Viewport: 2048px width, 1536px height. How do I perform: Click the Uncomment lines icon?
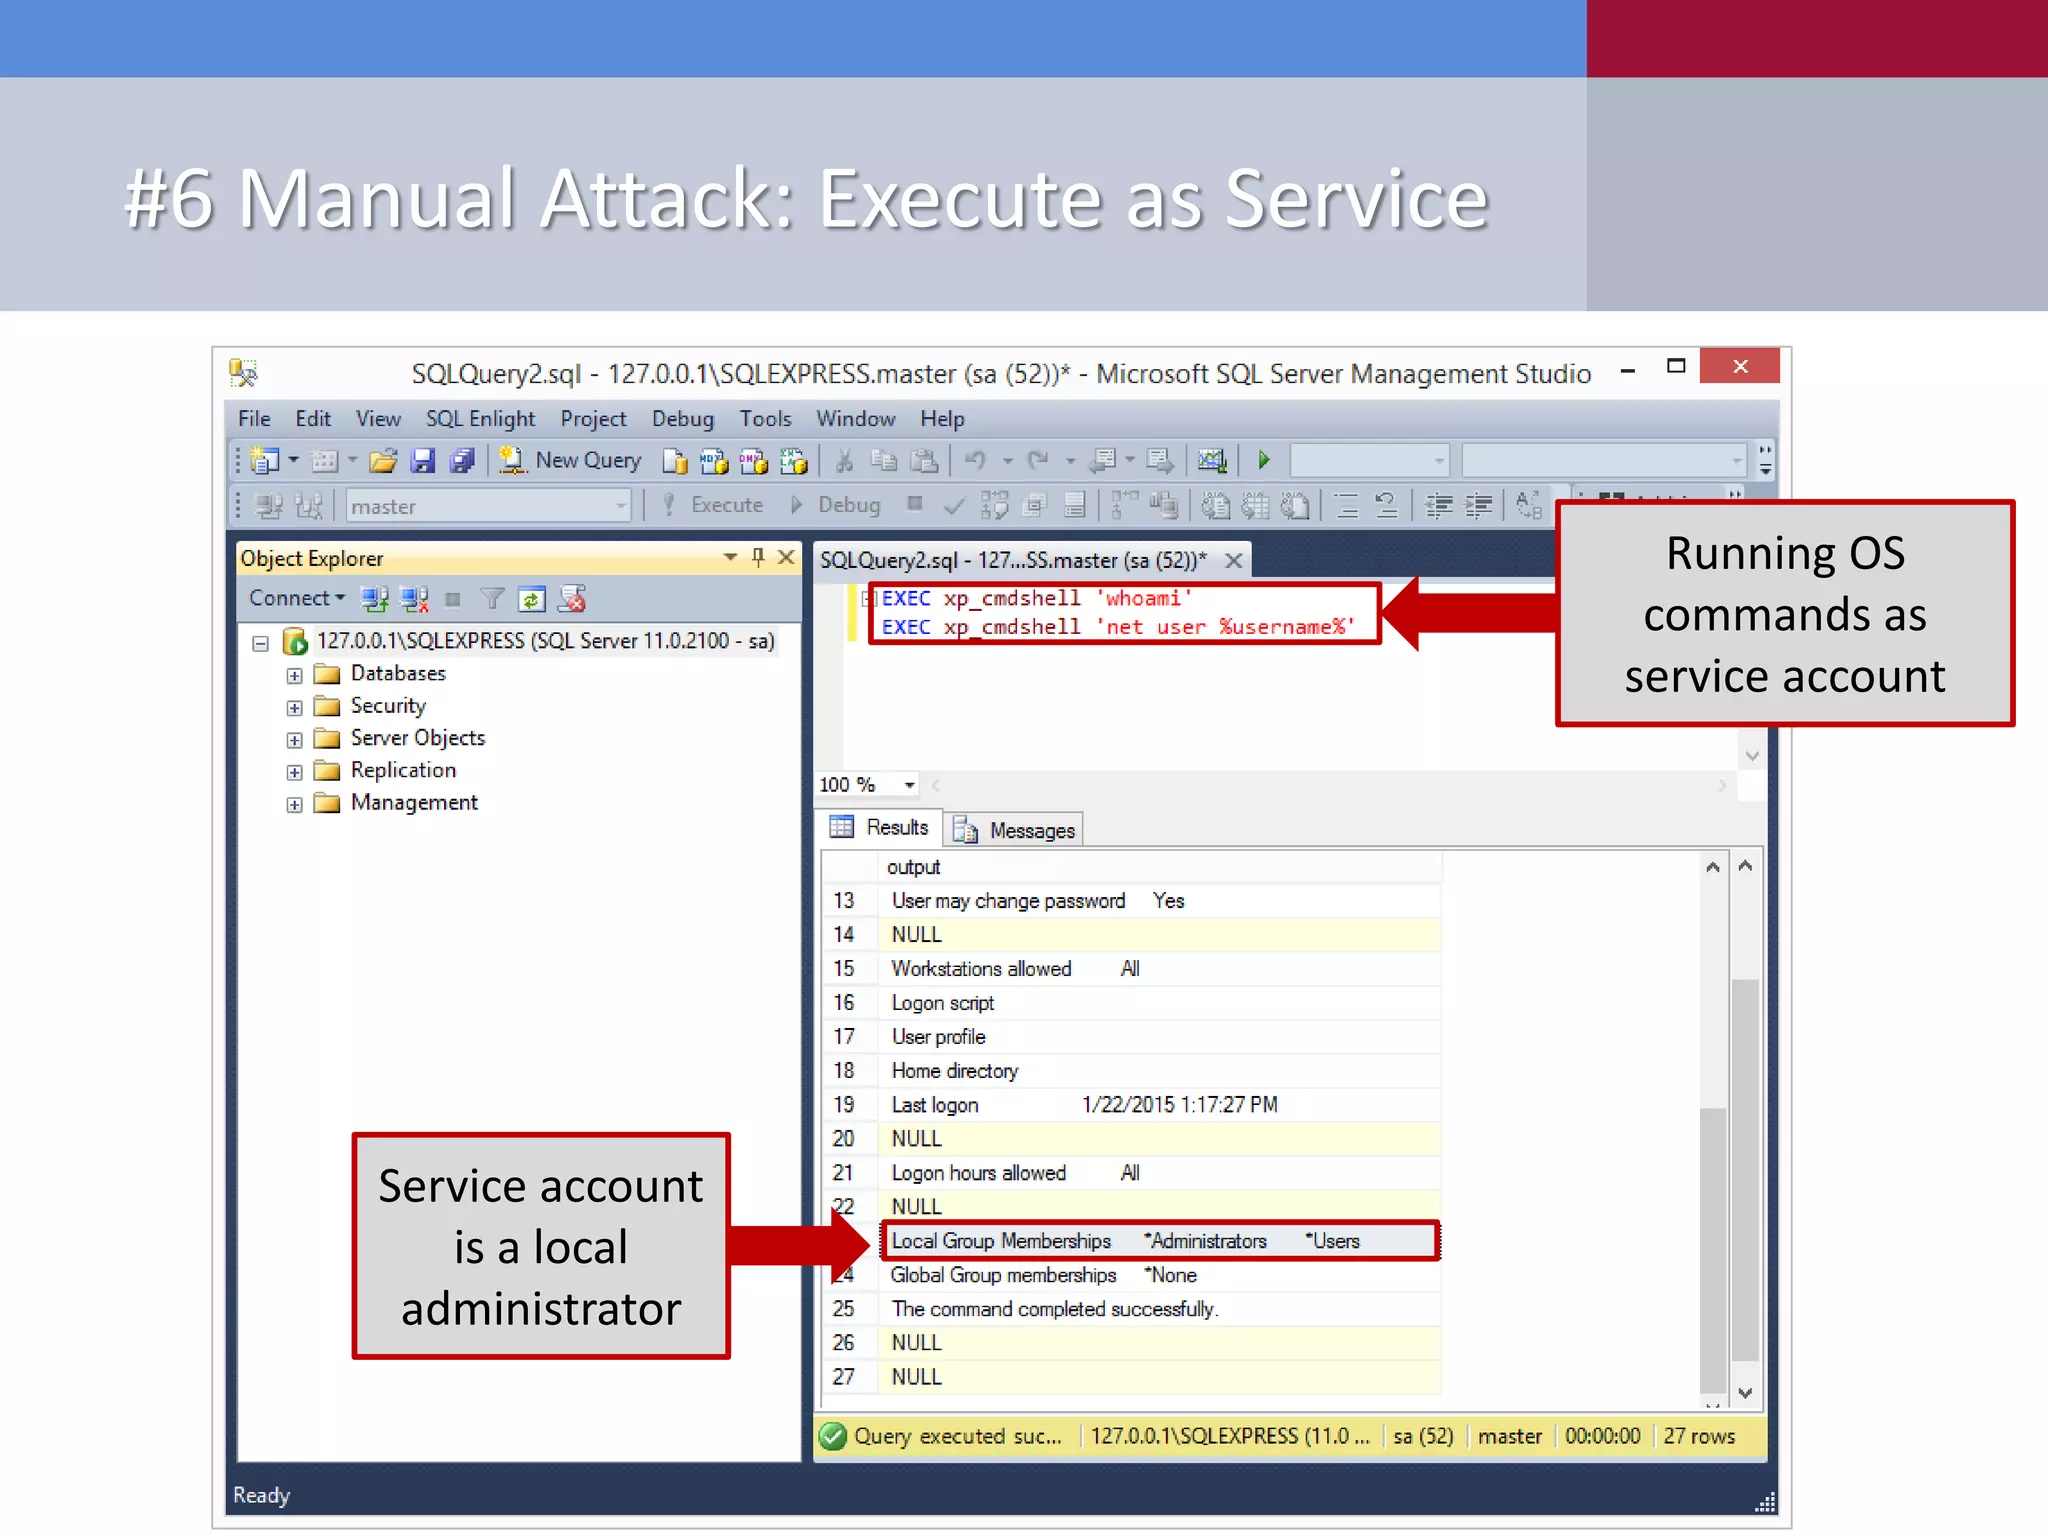(1386, 506)
